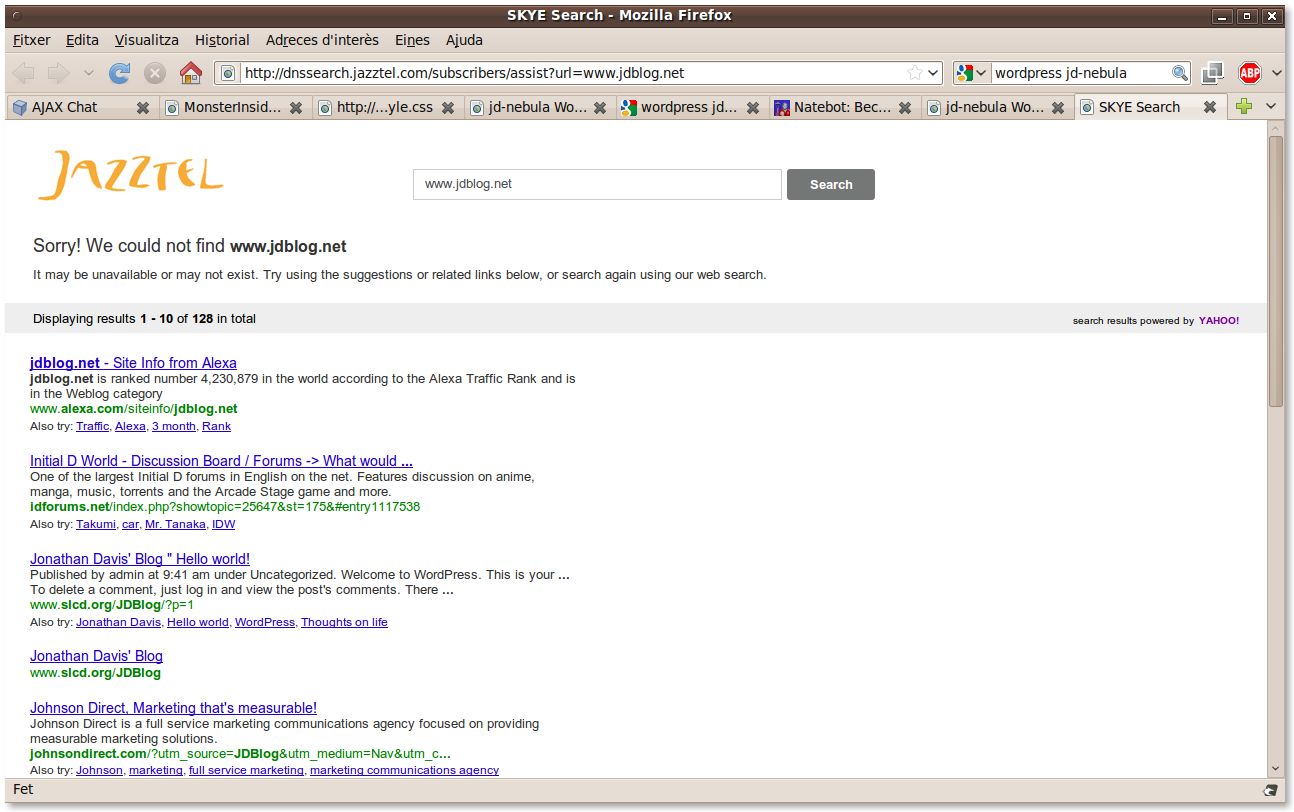Switch to the wordpress jd... tab
Image resolution: width=1294 pixels, height=812 pixels.
(x=690, y=107)
